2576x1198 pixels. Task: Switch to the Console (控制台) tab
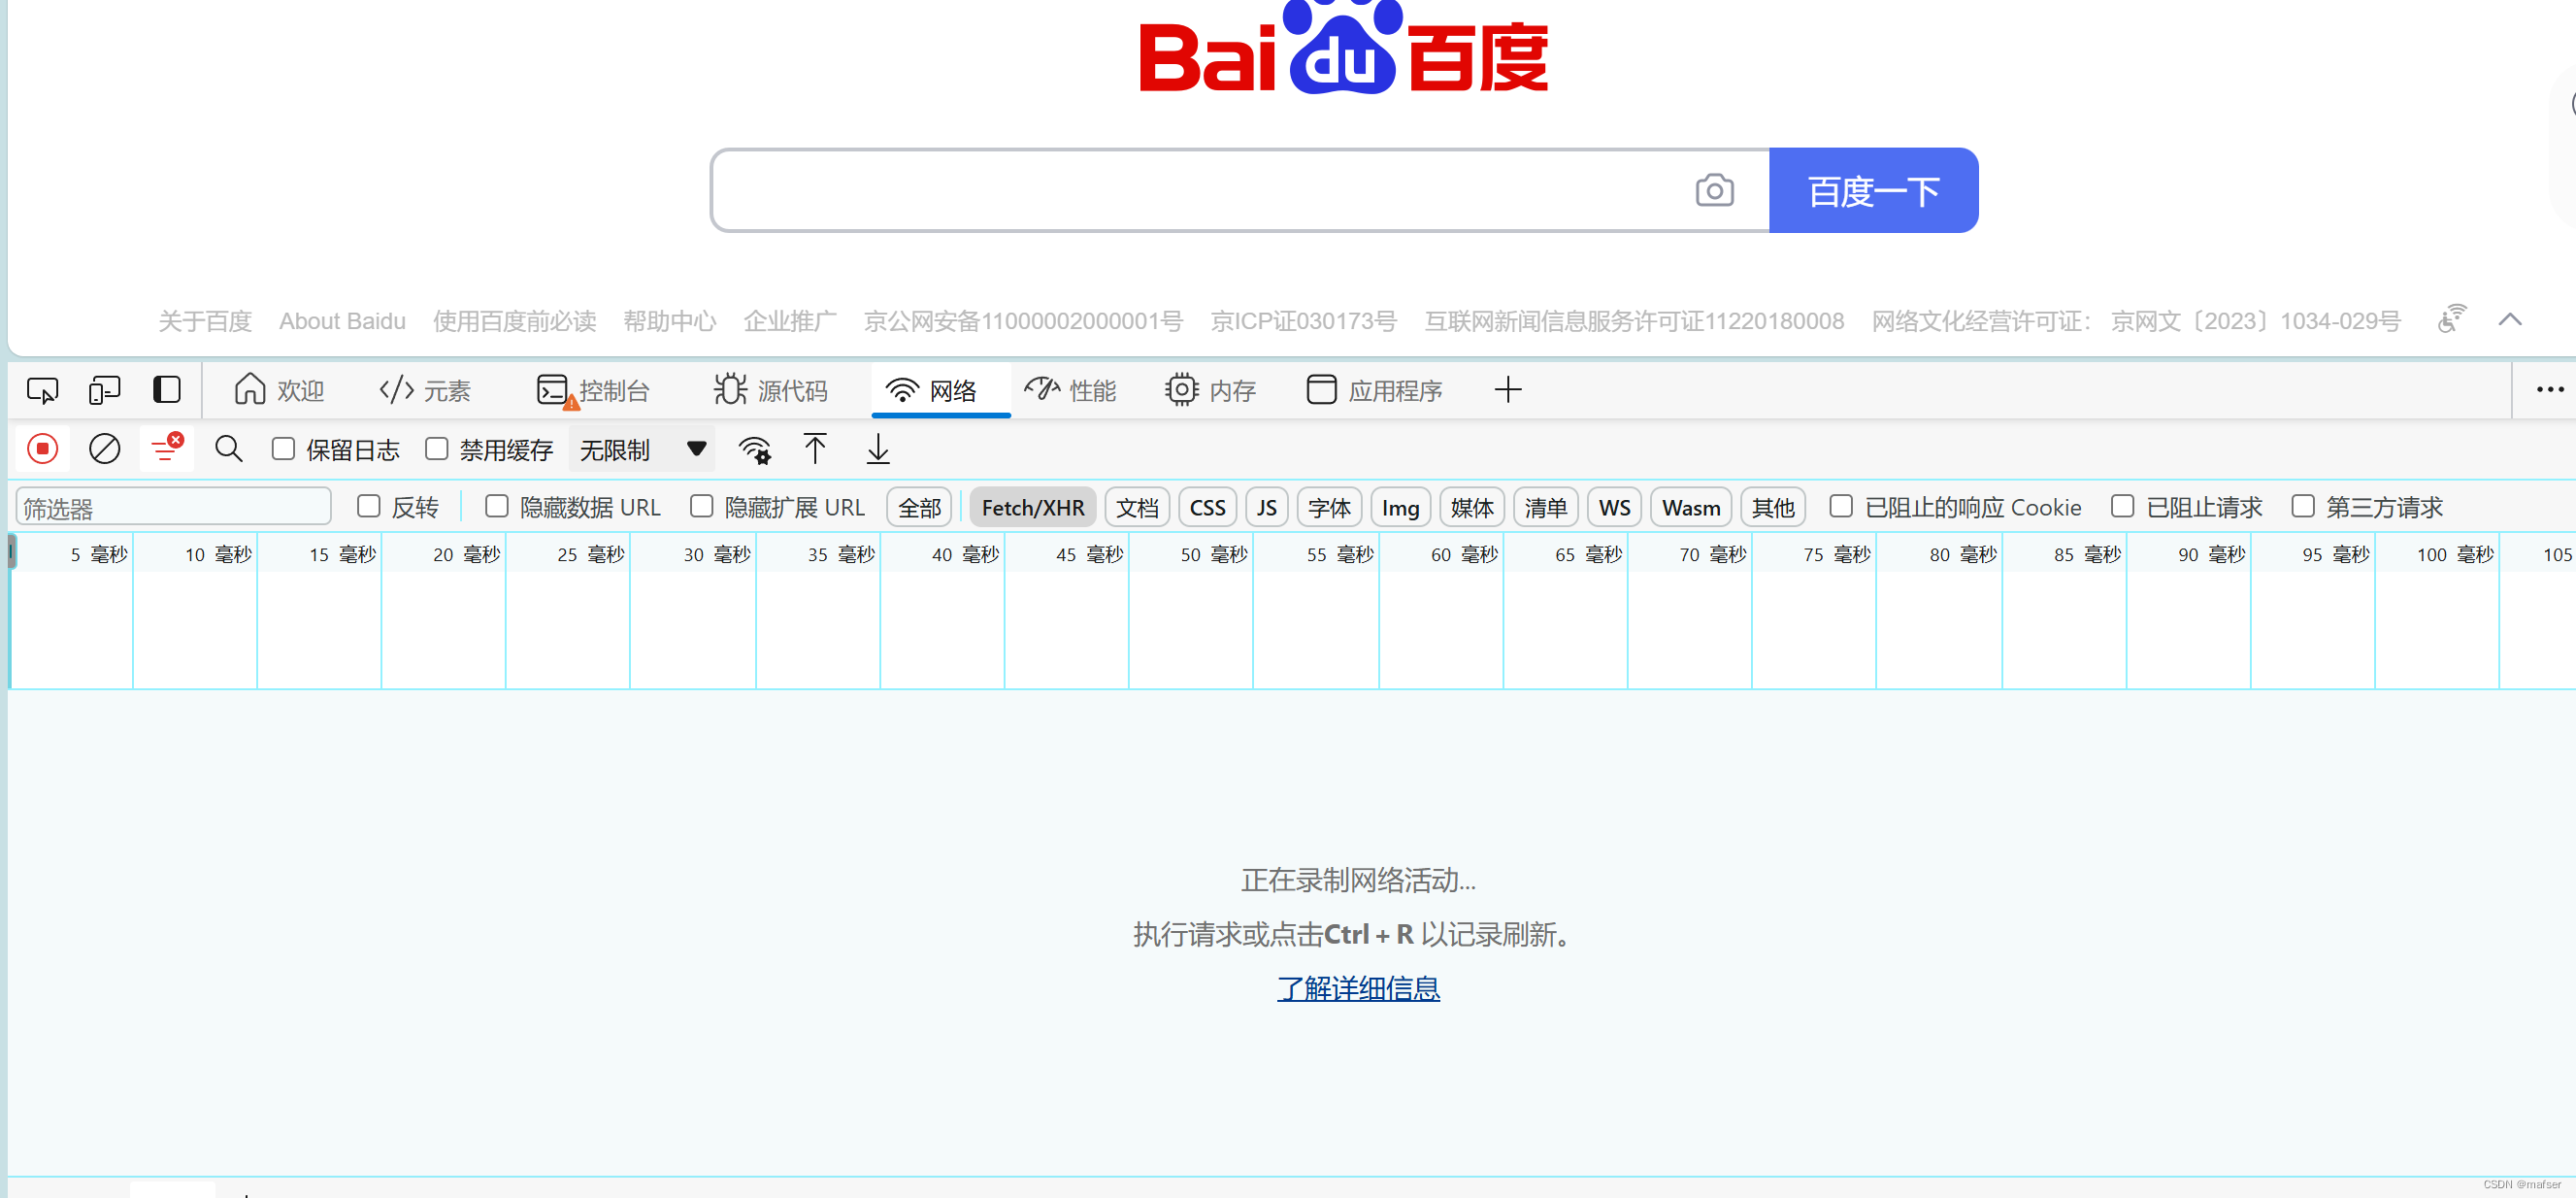594,390
